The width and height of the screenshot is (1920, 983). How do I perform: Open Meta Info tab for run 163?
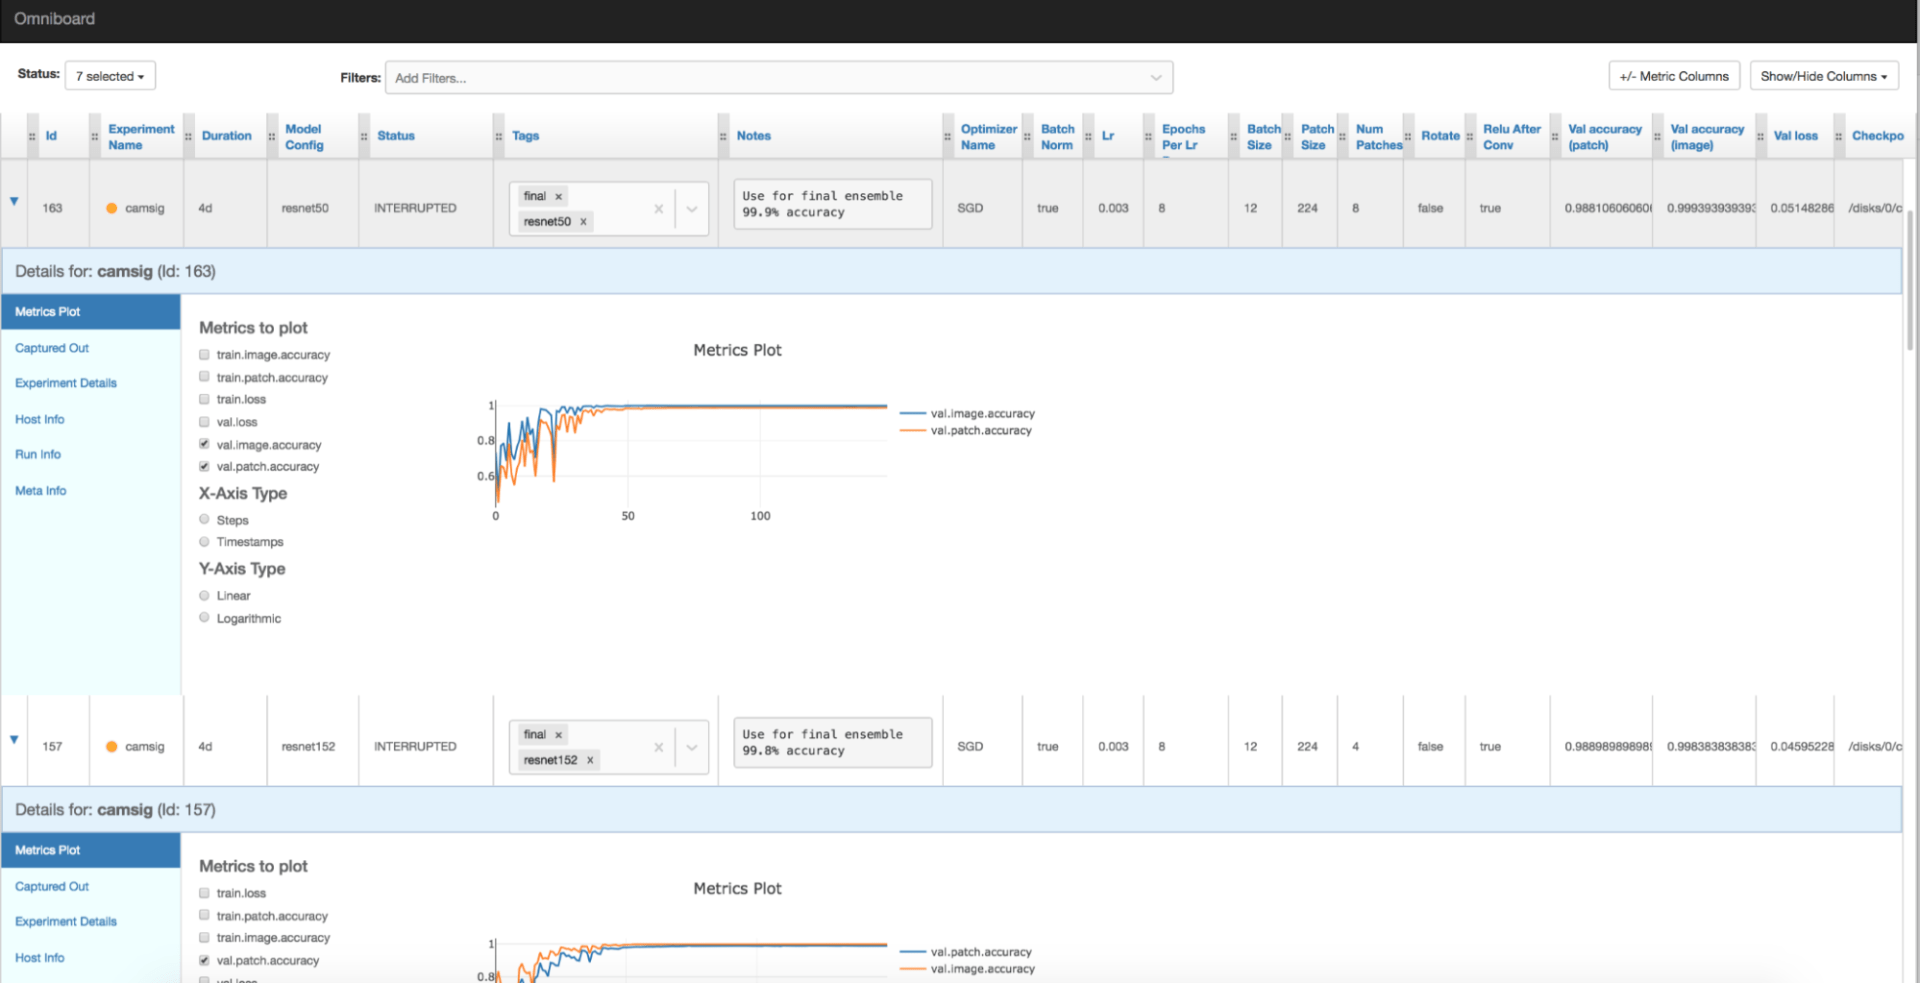point(41,490)
